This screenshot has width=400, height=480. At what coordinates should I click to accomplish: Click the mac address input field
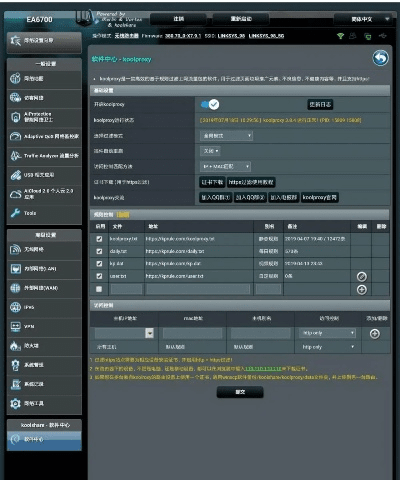tap(193, 333)
